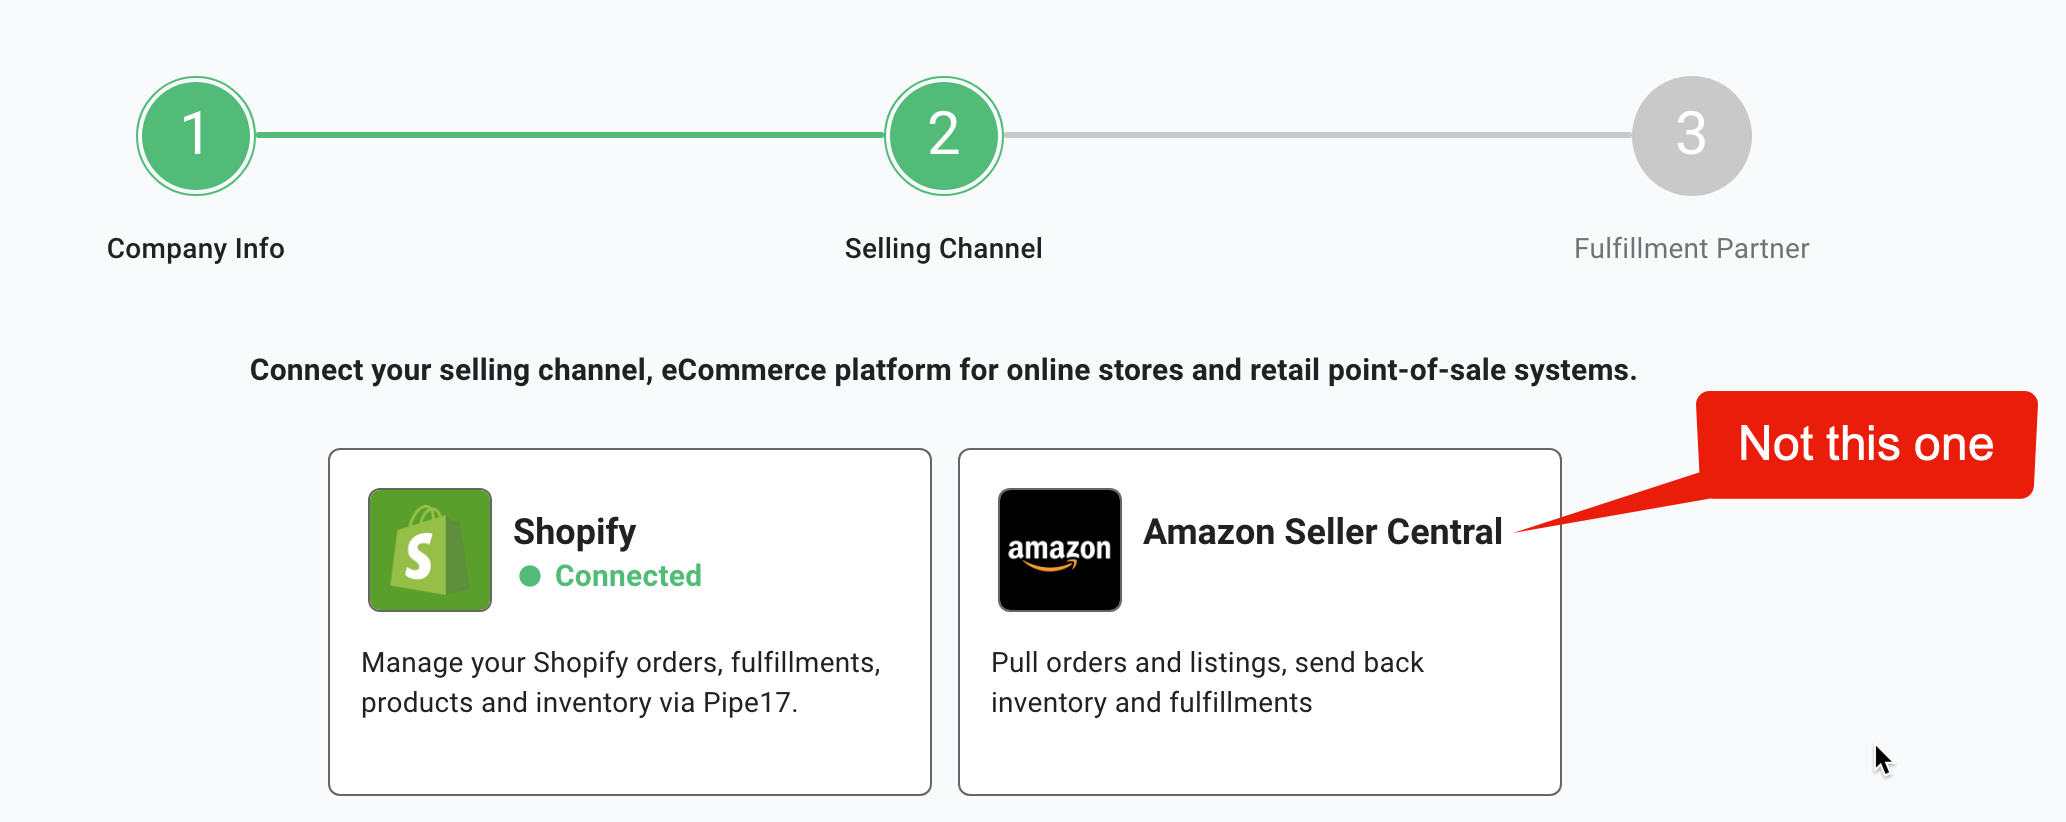Click the green Connected status dot
The height and width of the screenshot is (822, 2066).
(530, 576)
